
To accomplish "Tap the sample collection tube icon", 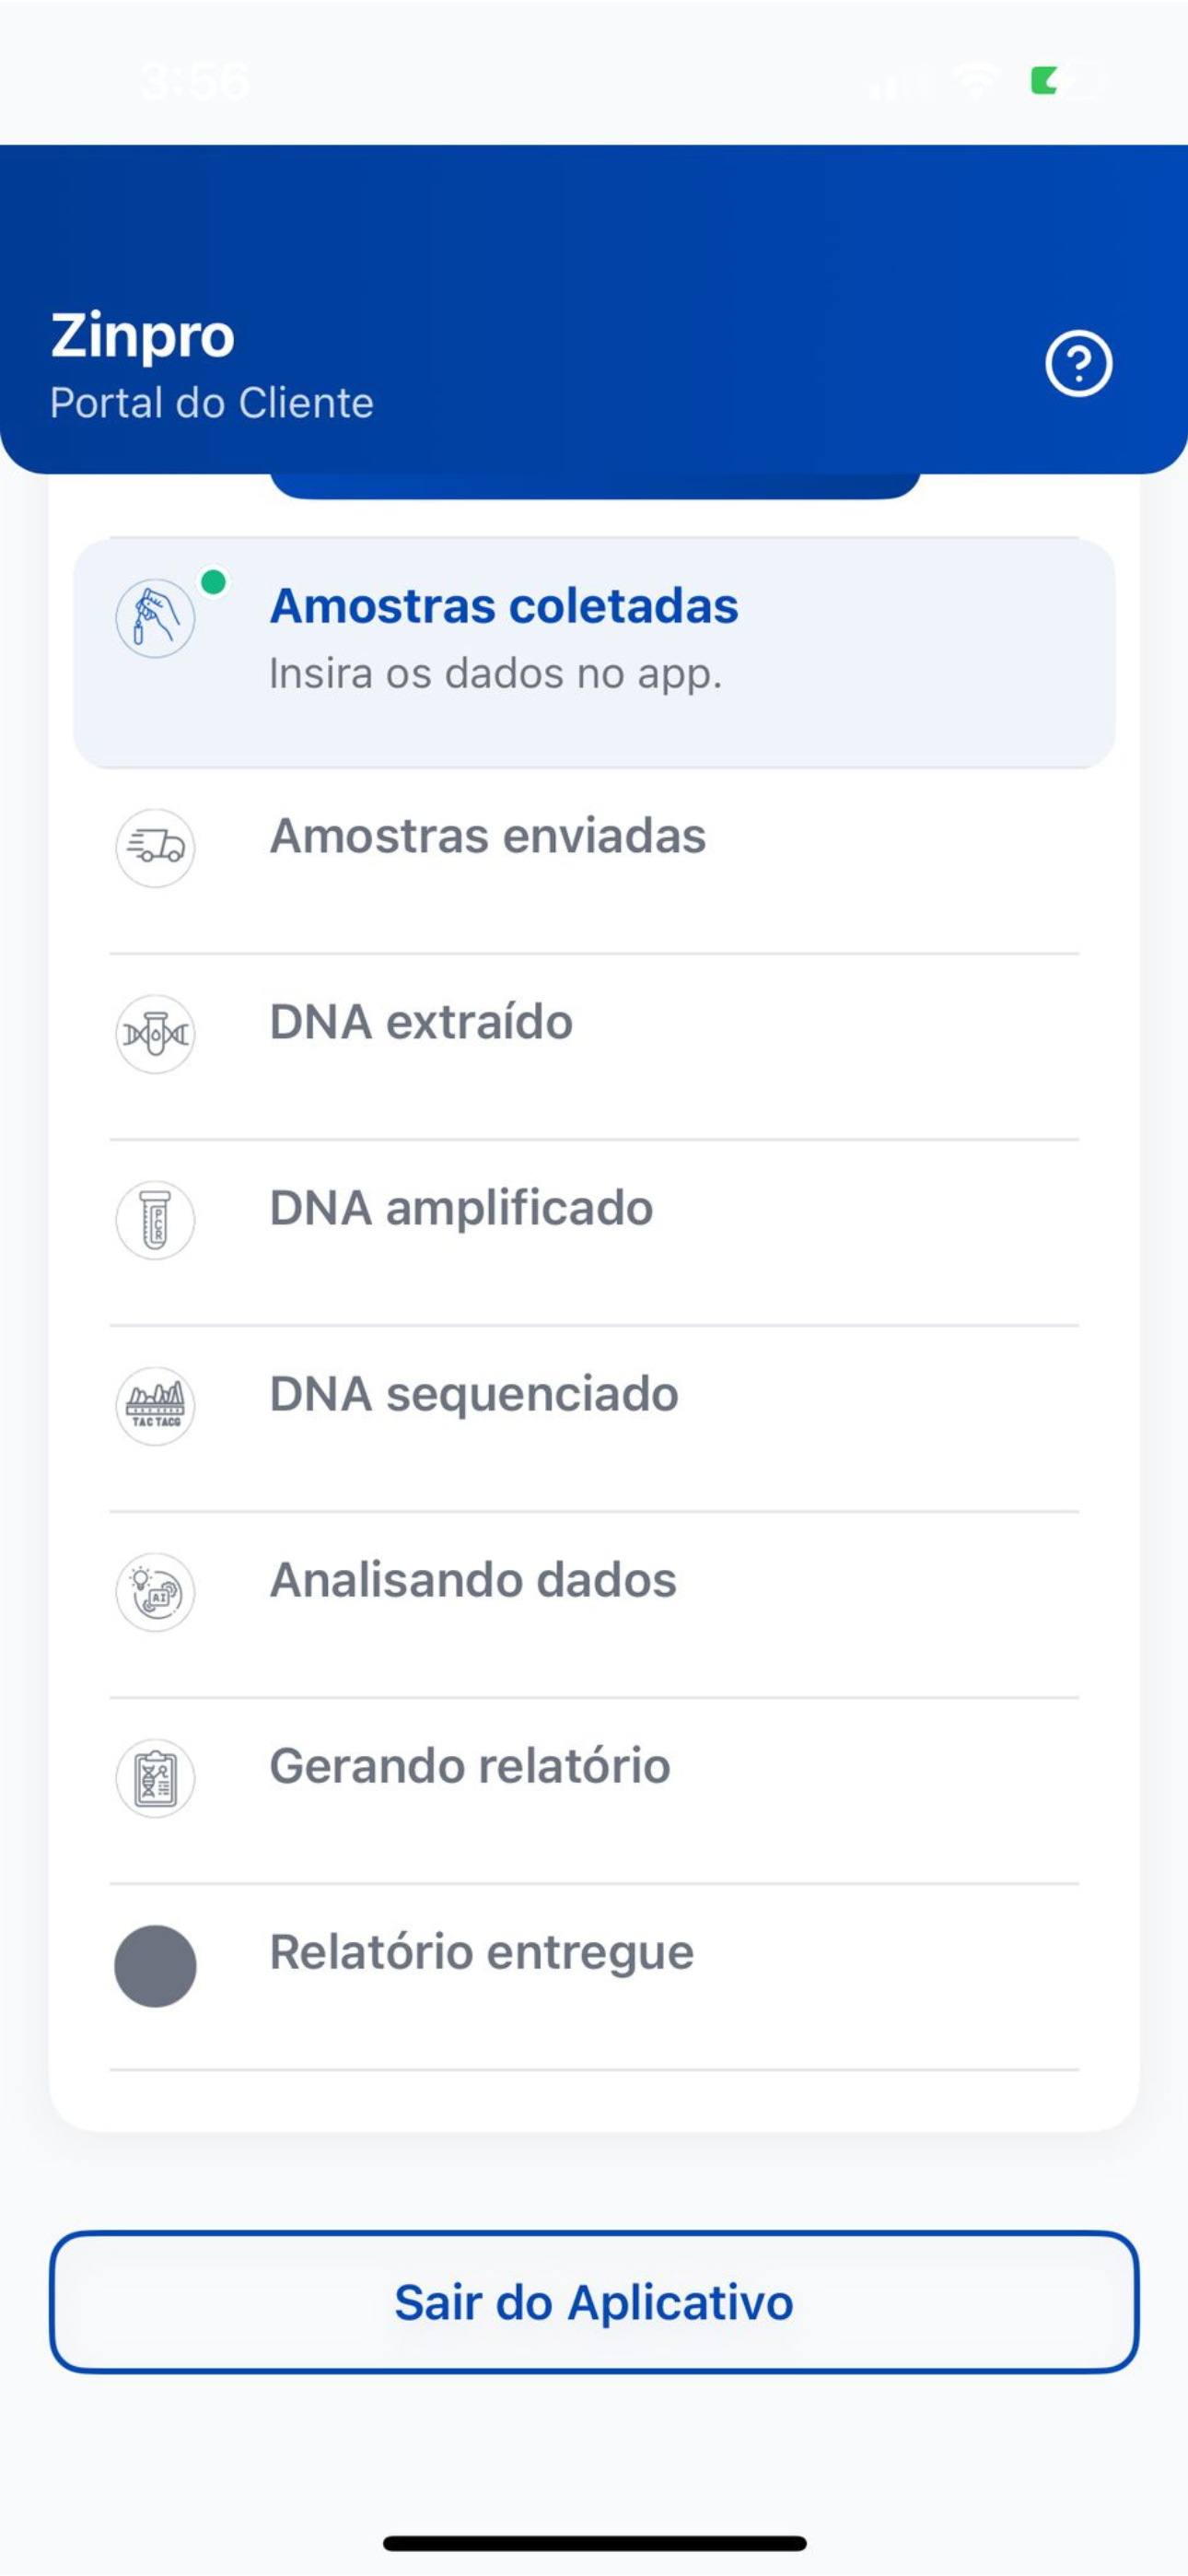I will click(x=155, y=618).
